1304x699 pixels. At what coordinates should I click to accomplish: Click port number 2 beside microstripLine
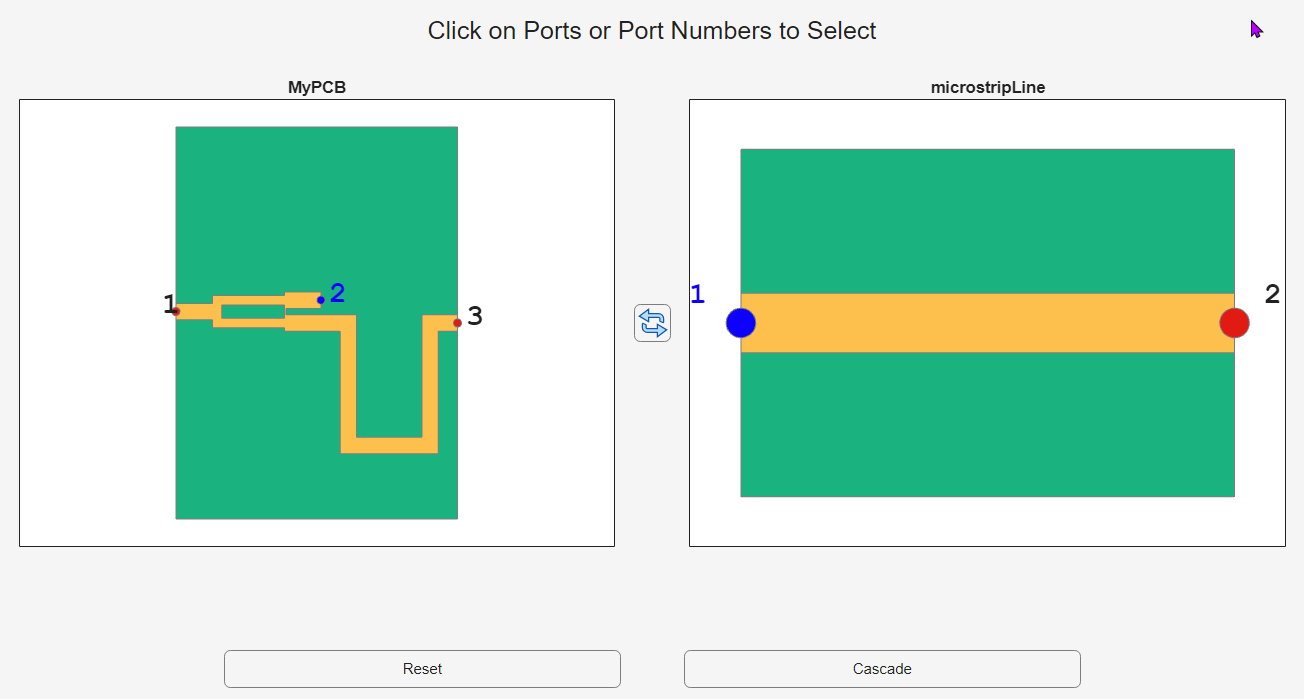click(1272, 294)
